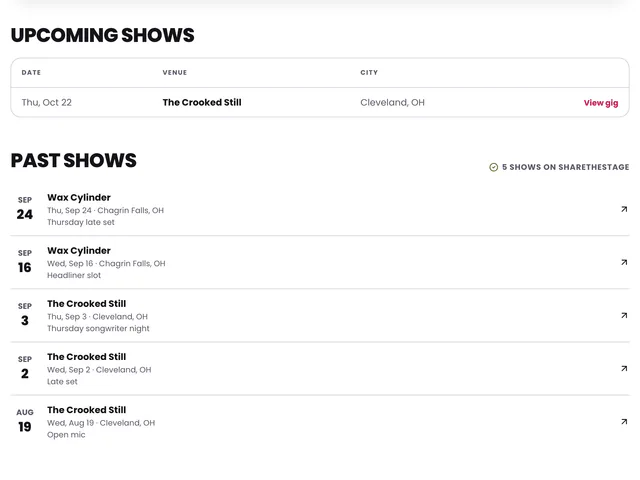Click Thu, Sep 3 · Cleveland, OH line

click(98, 317)
